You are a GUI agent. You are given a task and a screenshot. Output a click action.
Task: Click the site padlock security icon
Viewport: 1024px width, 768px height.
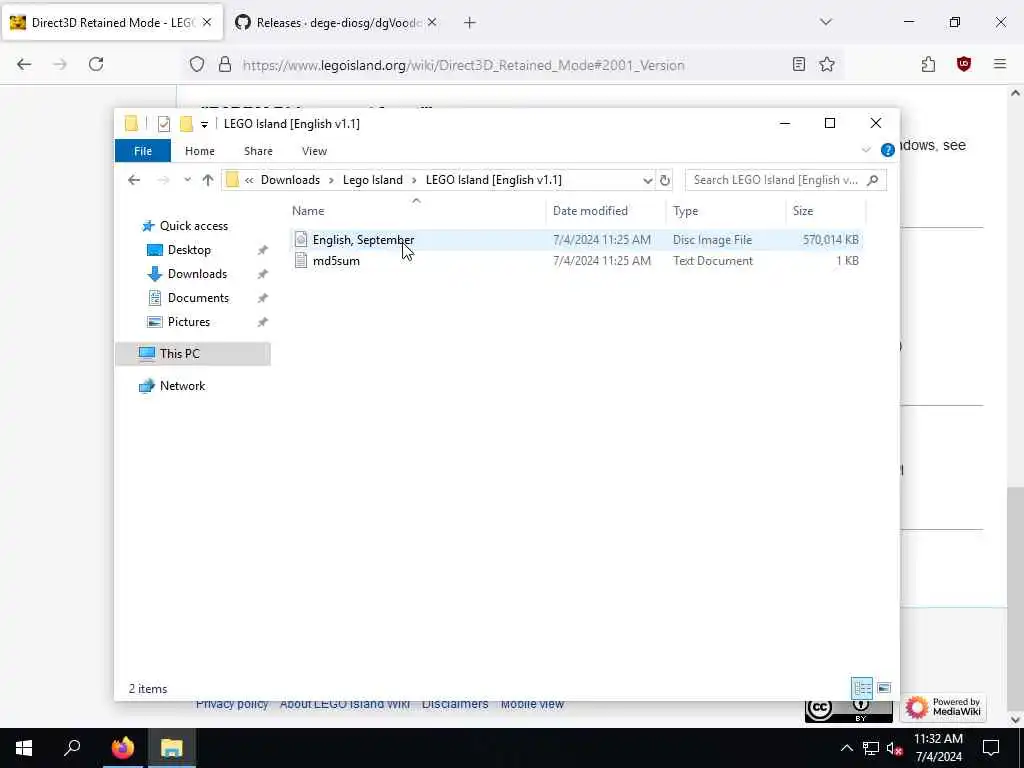pos(225,65)
